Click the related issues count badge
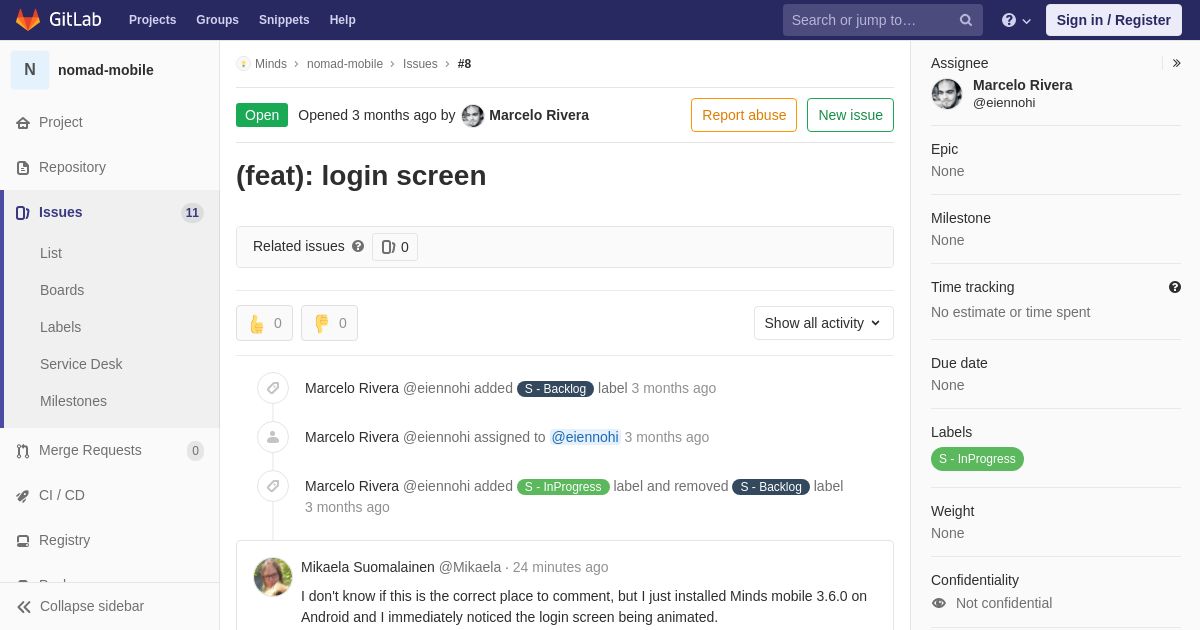1200x630 pixels. (x=395, y=247)
